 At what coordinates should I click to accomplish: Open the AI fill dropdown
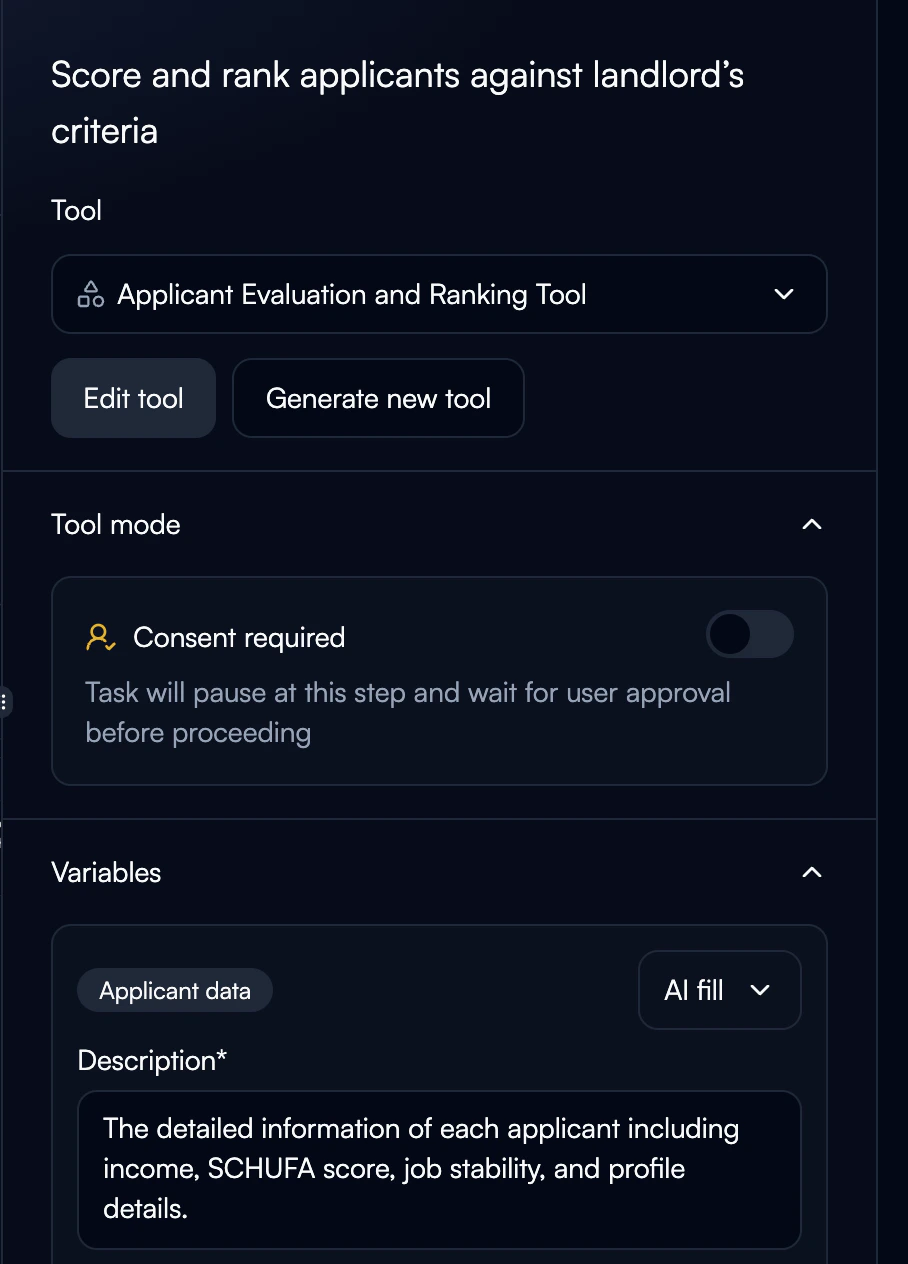(x=719, y=990)
